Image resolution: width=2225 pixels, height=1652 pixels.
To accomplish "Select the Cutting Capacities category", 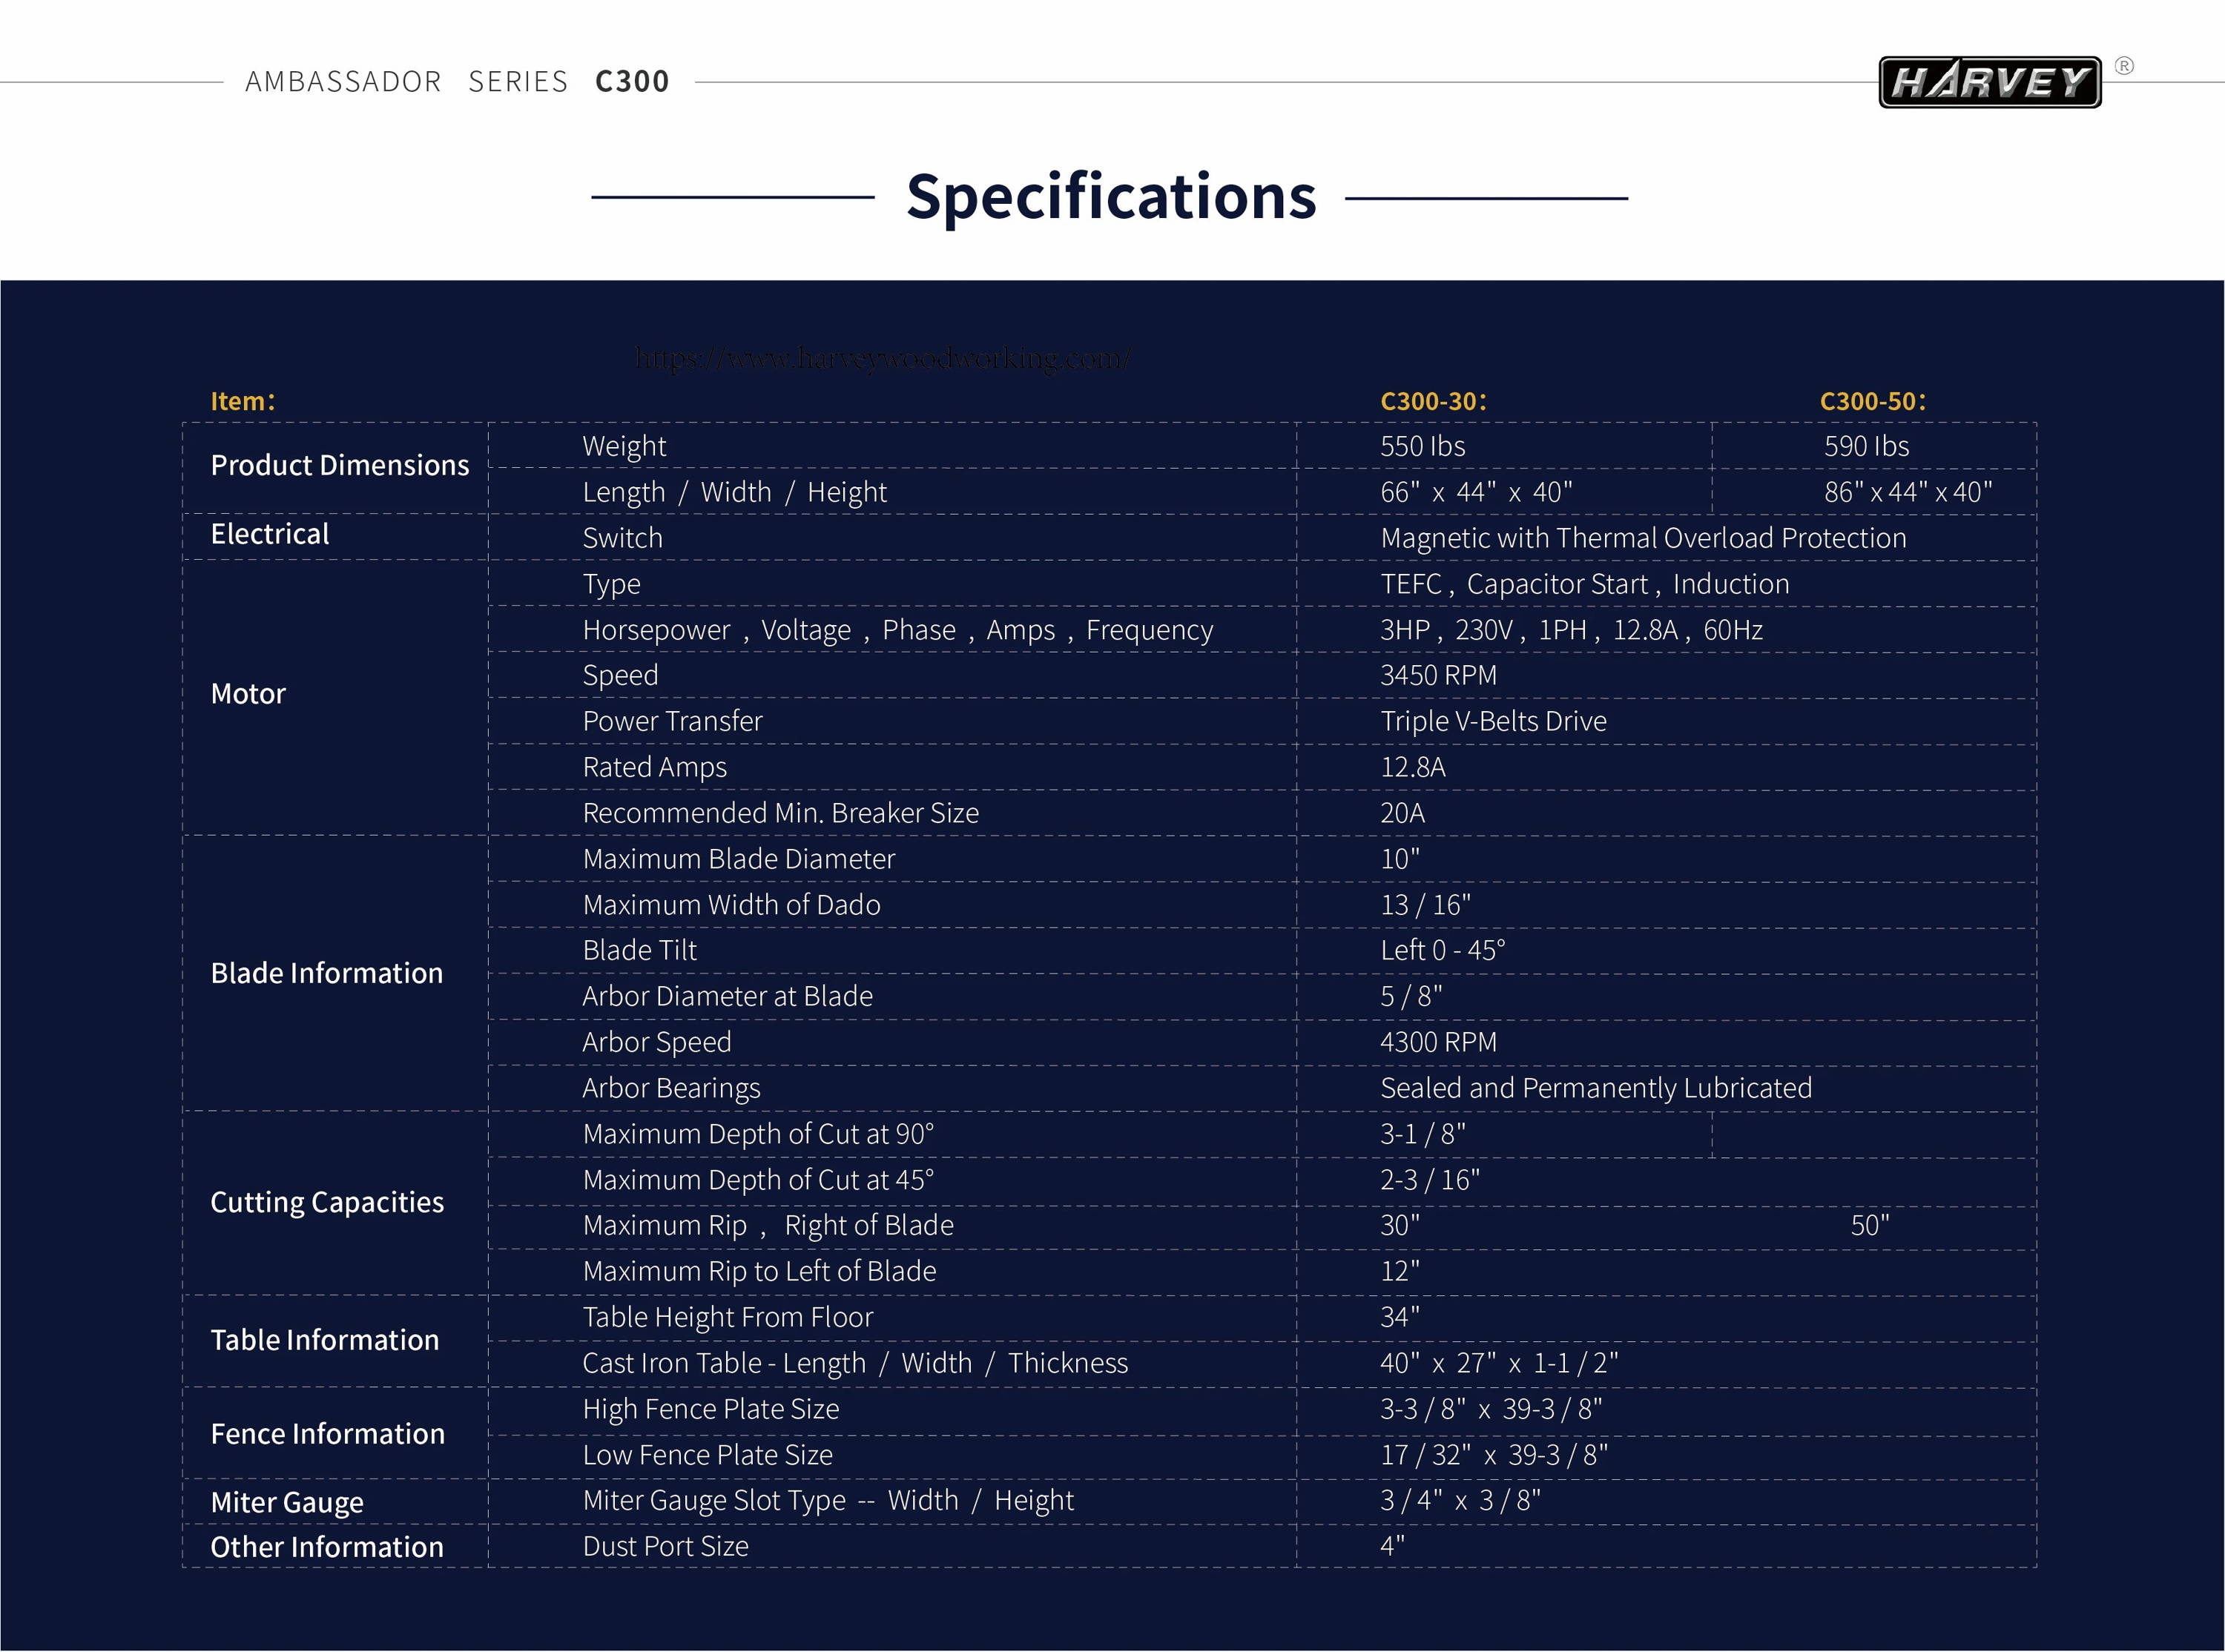I will (327, 1202).
